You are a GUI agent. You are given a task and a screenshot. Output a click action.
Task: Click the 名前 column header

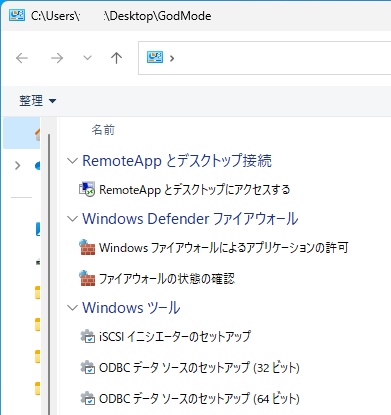103,130
